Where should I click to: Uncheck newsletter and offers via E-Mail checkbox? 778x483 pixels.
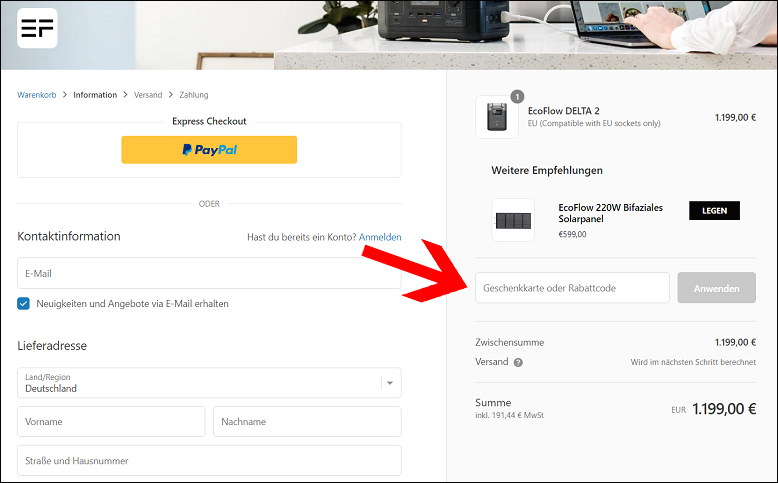[23, 303]
